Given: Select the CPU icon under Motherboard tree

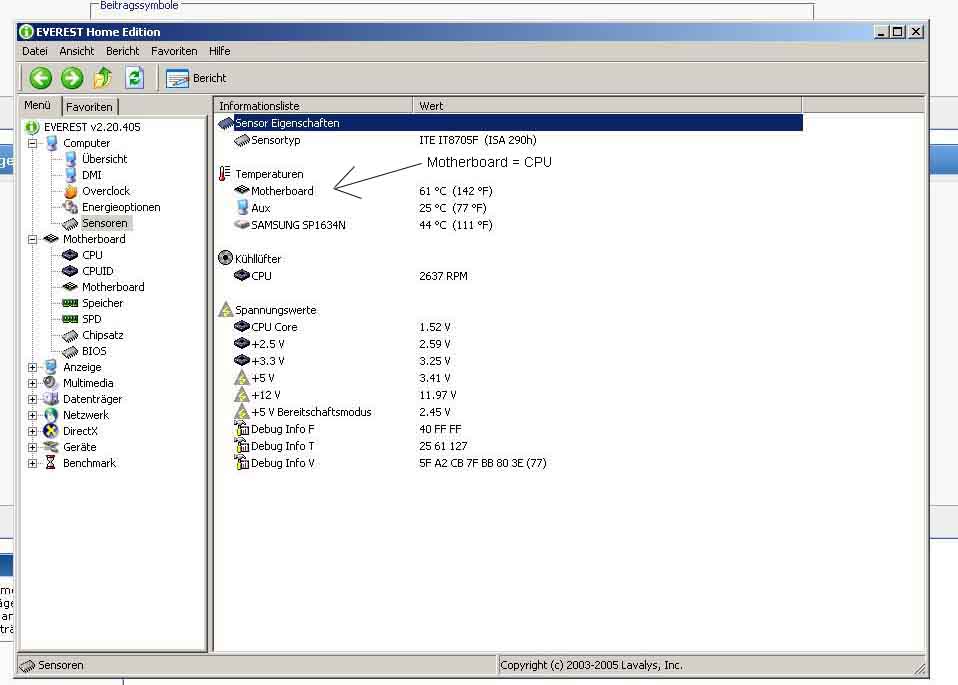Looking at the screenshot, I should tap(70, 255).
